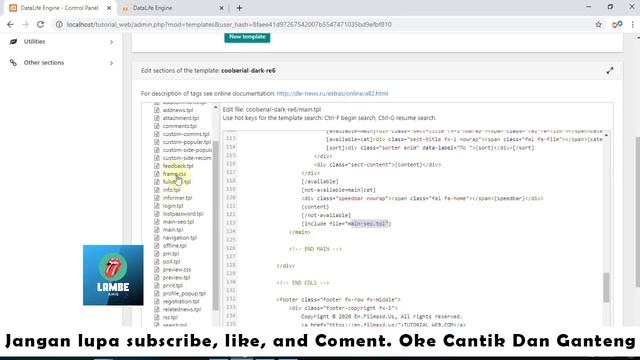Bookmark this page with the star icon
The image size is (640, 360).
click(598, 24)
